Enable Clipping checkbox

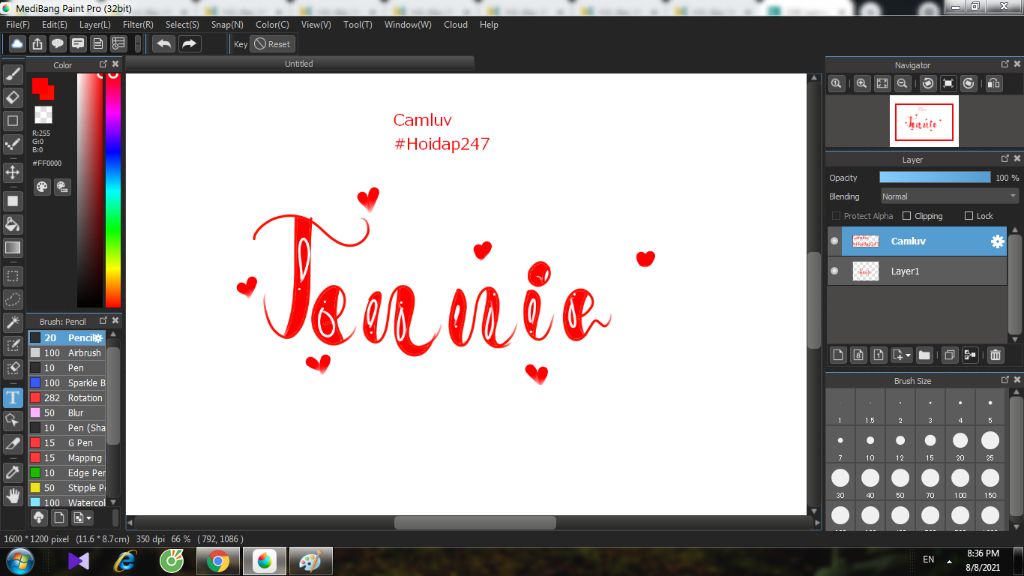[906, 216]
